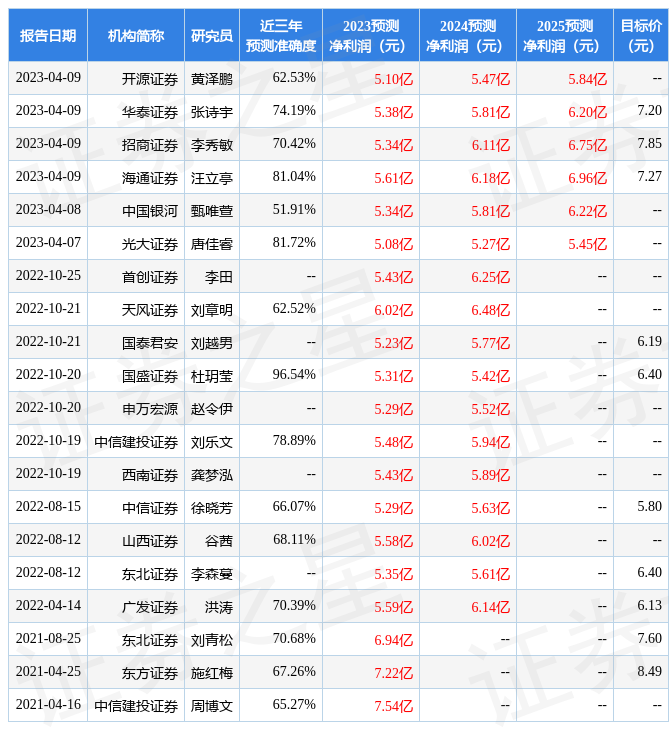Click analyst name 刘越男
Screen dimensions: 669x730
(x=212, y=343)
